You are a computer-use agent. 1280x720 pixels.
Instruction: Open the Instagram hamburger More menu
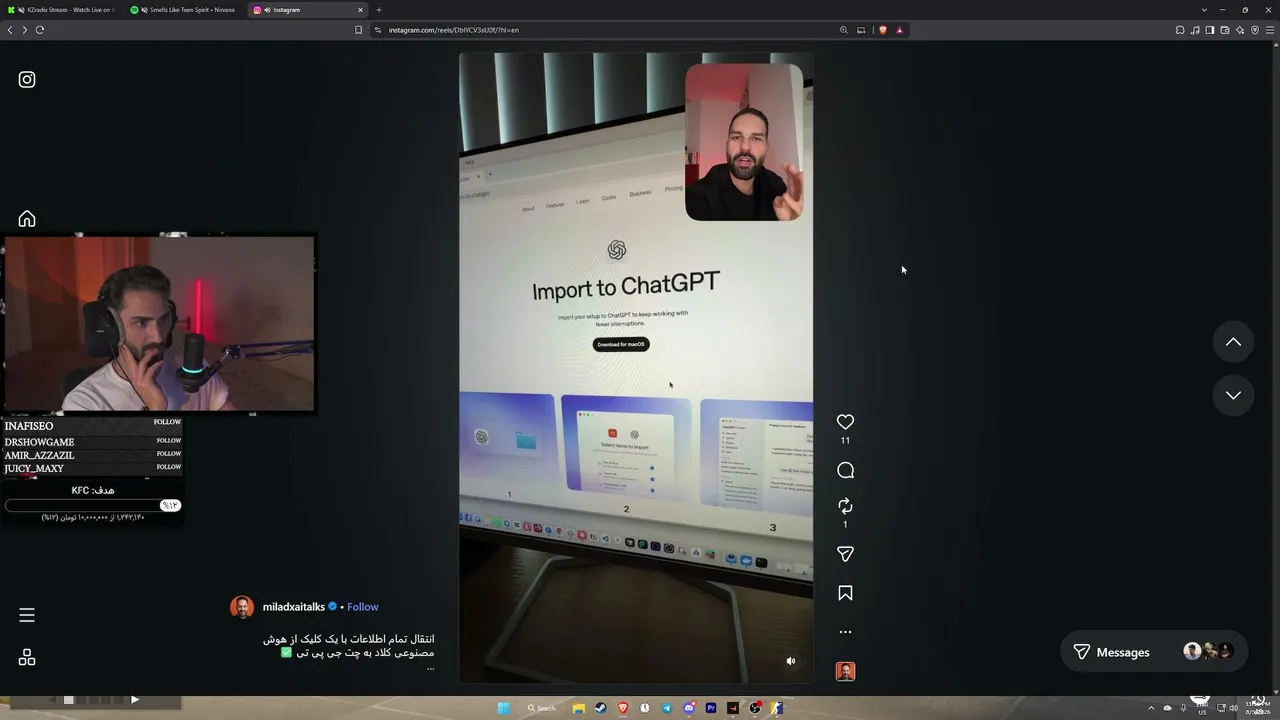tap(27, 615)
